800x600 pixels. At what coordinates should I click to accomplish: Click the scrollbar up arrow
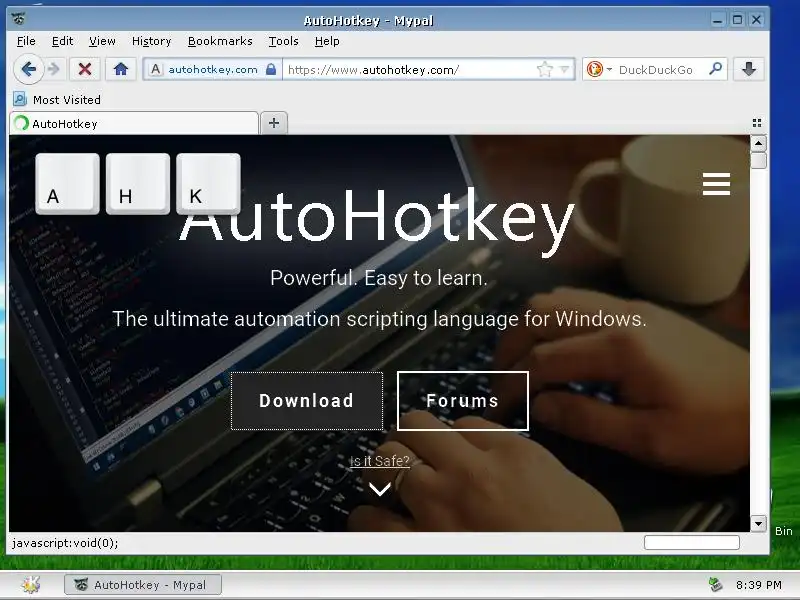(759, 143)
